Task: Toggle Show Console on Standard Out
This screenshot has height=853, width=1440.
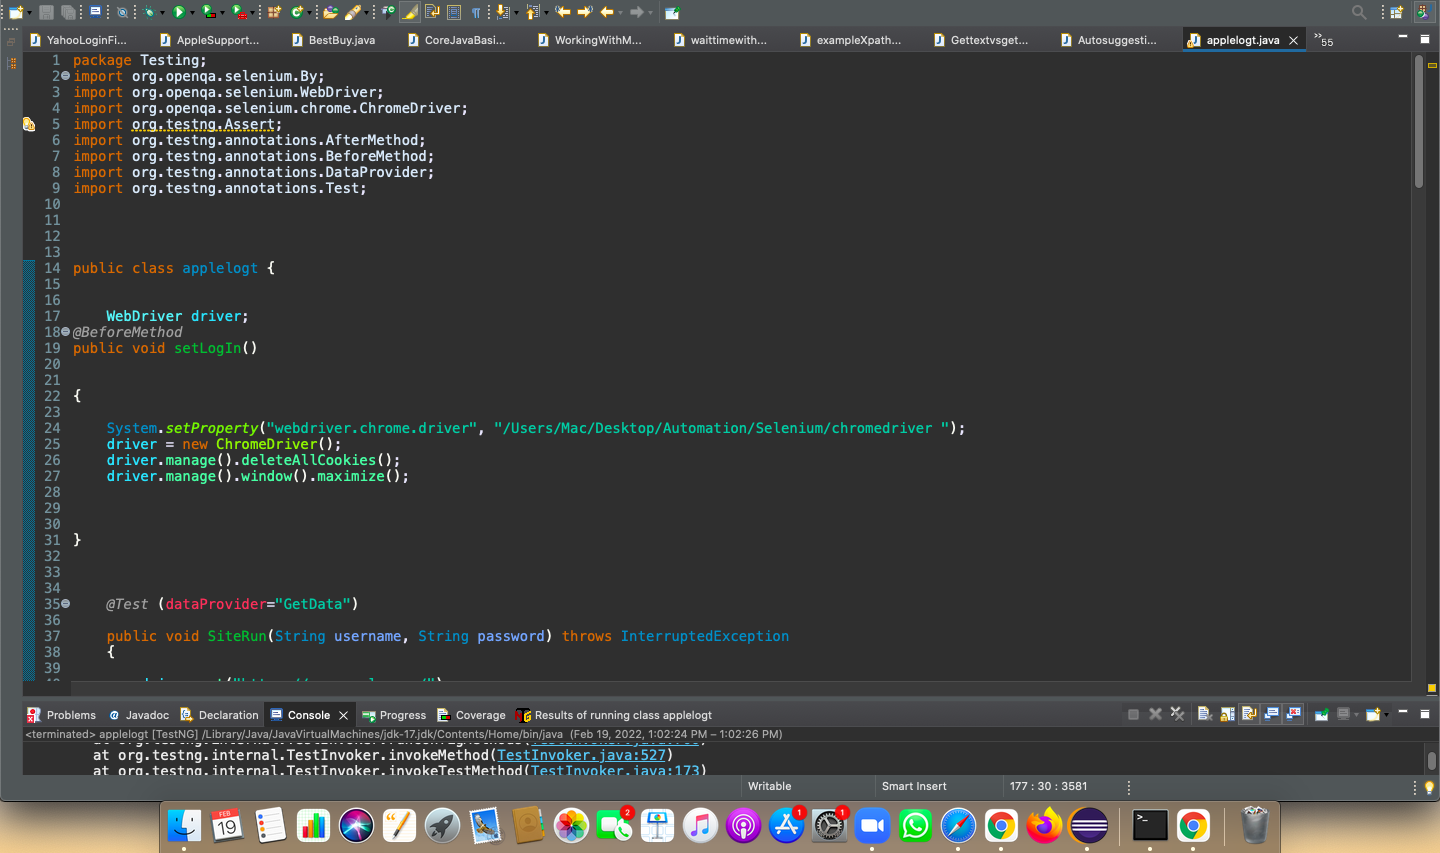Action: pos(1271,714)
